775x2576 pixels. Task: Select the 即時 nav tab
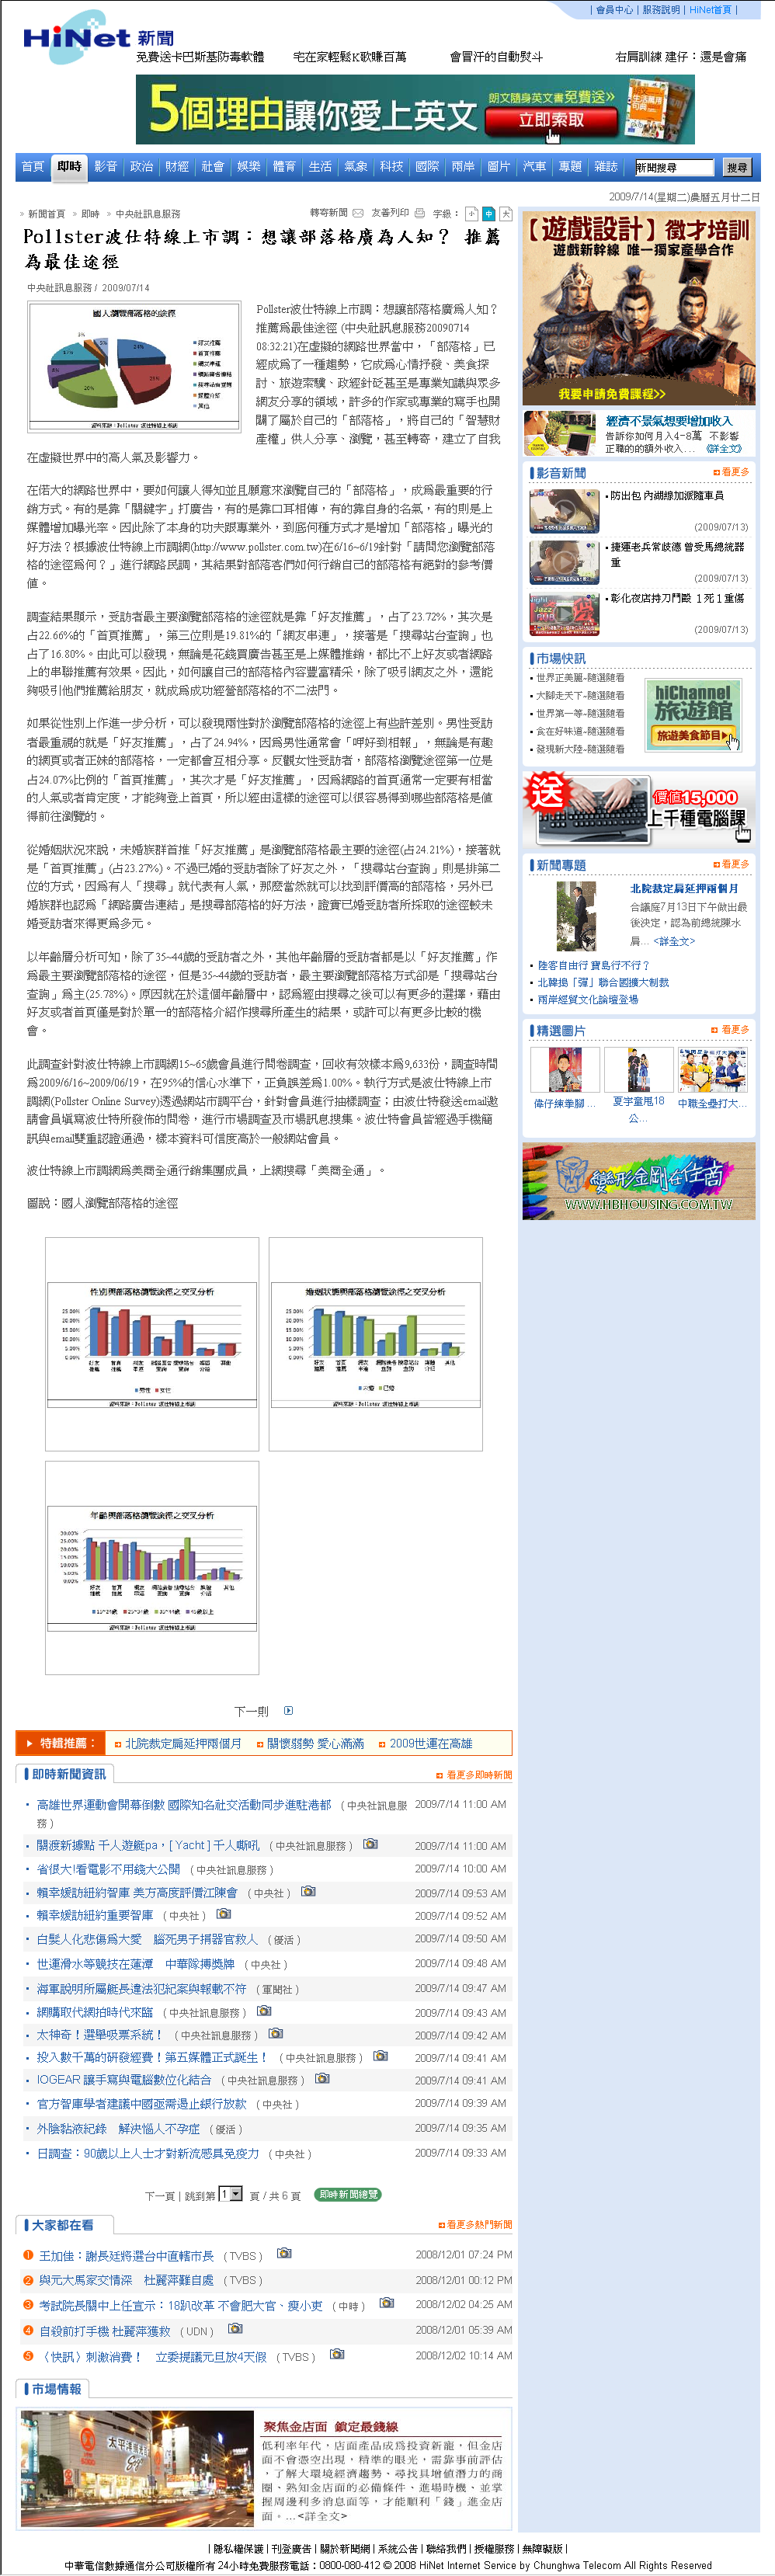click(69, 167)
